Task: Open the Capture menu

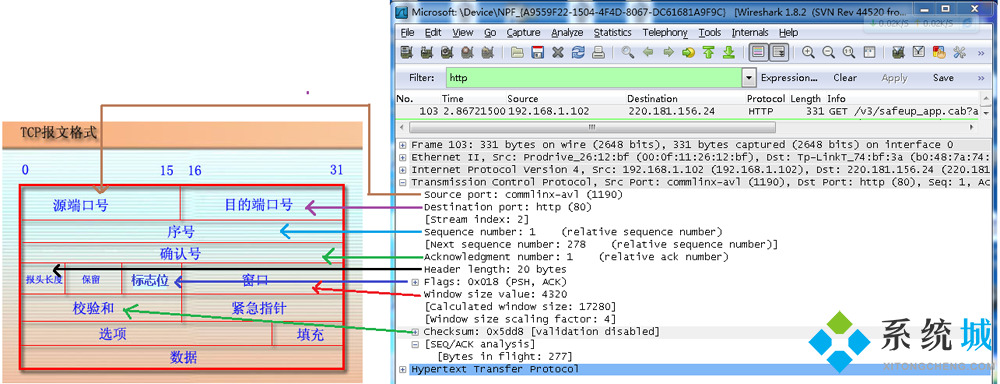Action: pos(523,33)
